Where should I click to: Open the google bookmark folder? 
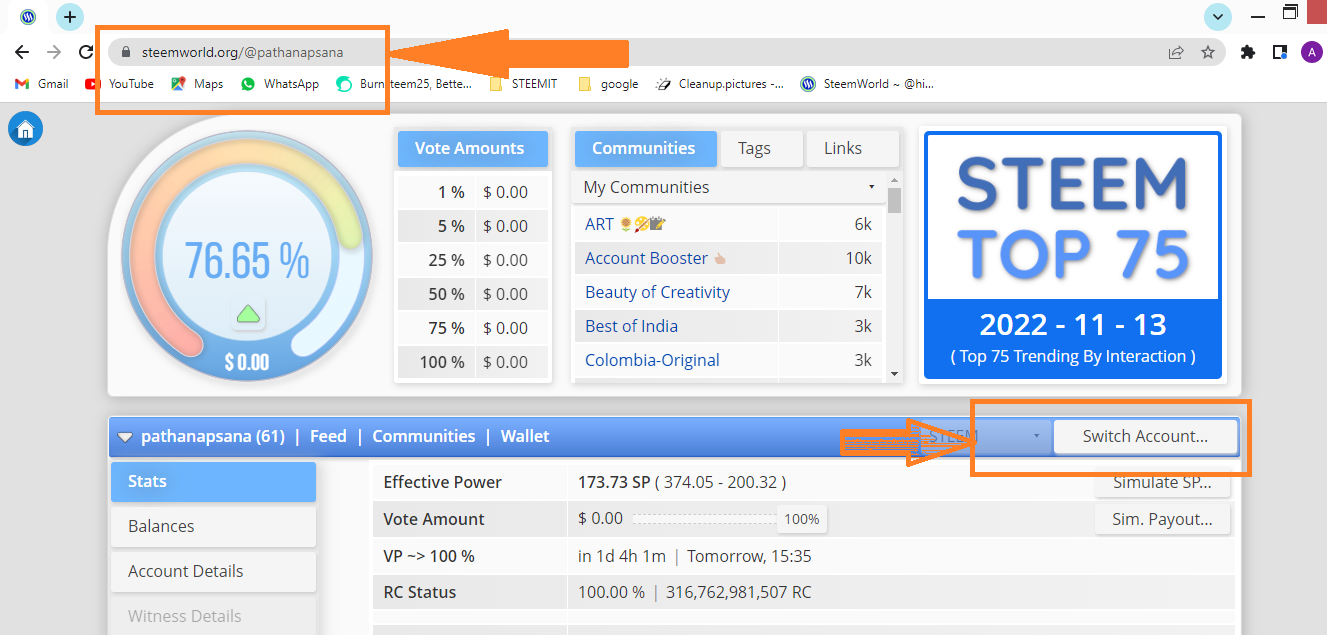pyautogui.click(x=608, y=84)
